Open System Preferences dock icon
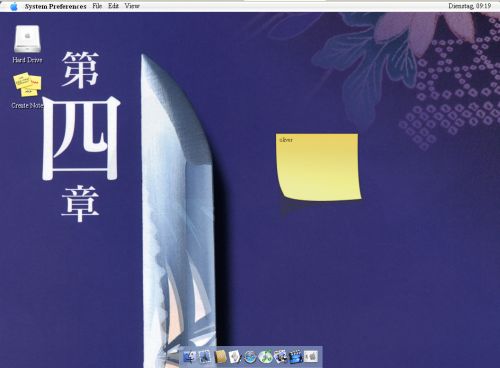This screenshot has width=500, height=368. [x=311, y=357]
